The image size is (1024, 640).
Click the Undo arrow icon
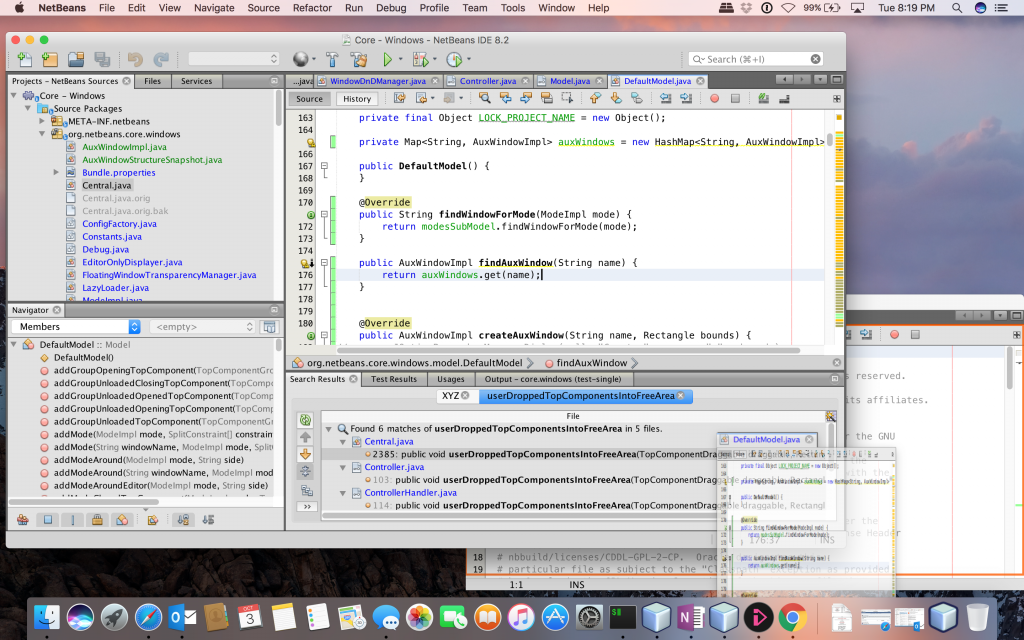coord(135,59)
